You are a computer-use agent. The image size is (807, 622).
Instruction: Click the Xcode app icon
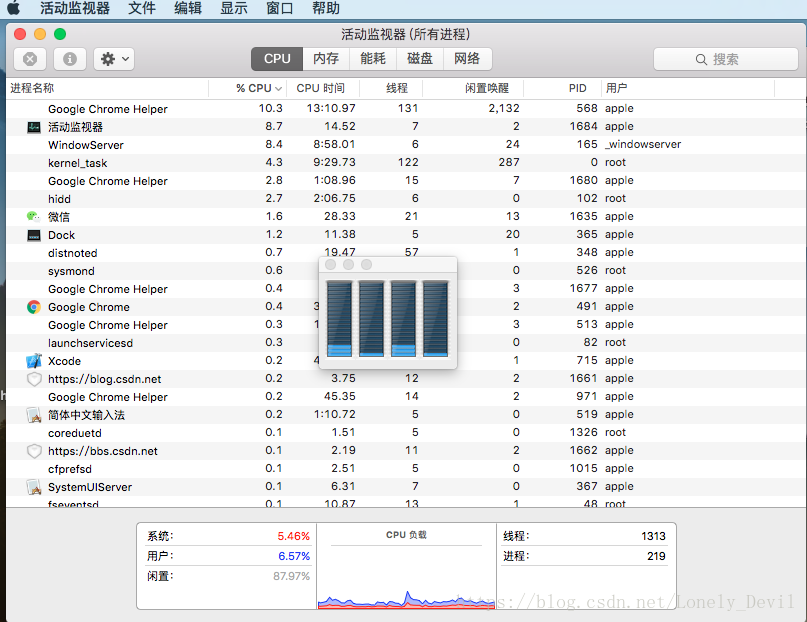coord(34,361)
